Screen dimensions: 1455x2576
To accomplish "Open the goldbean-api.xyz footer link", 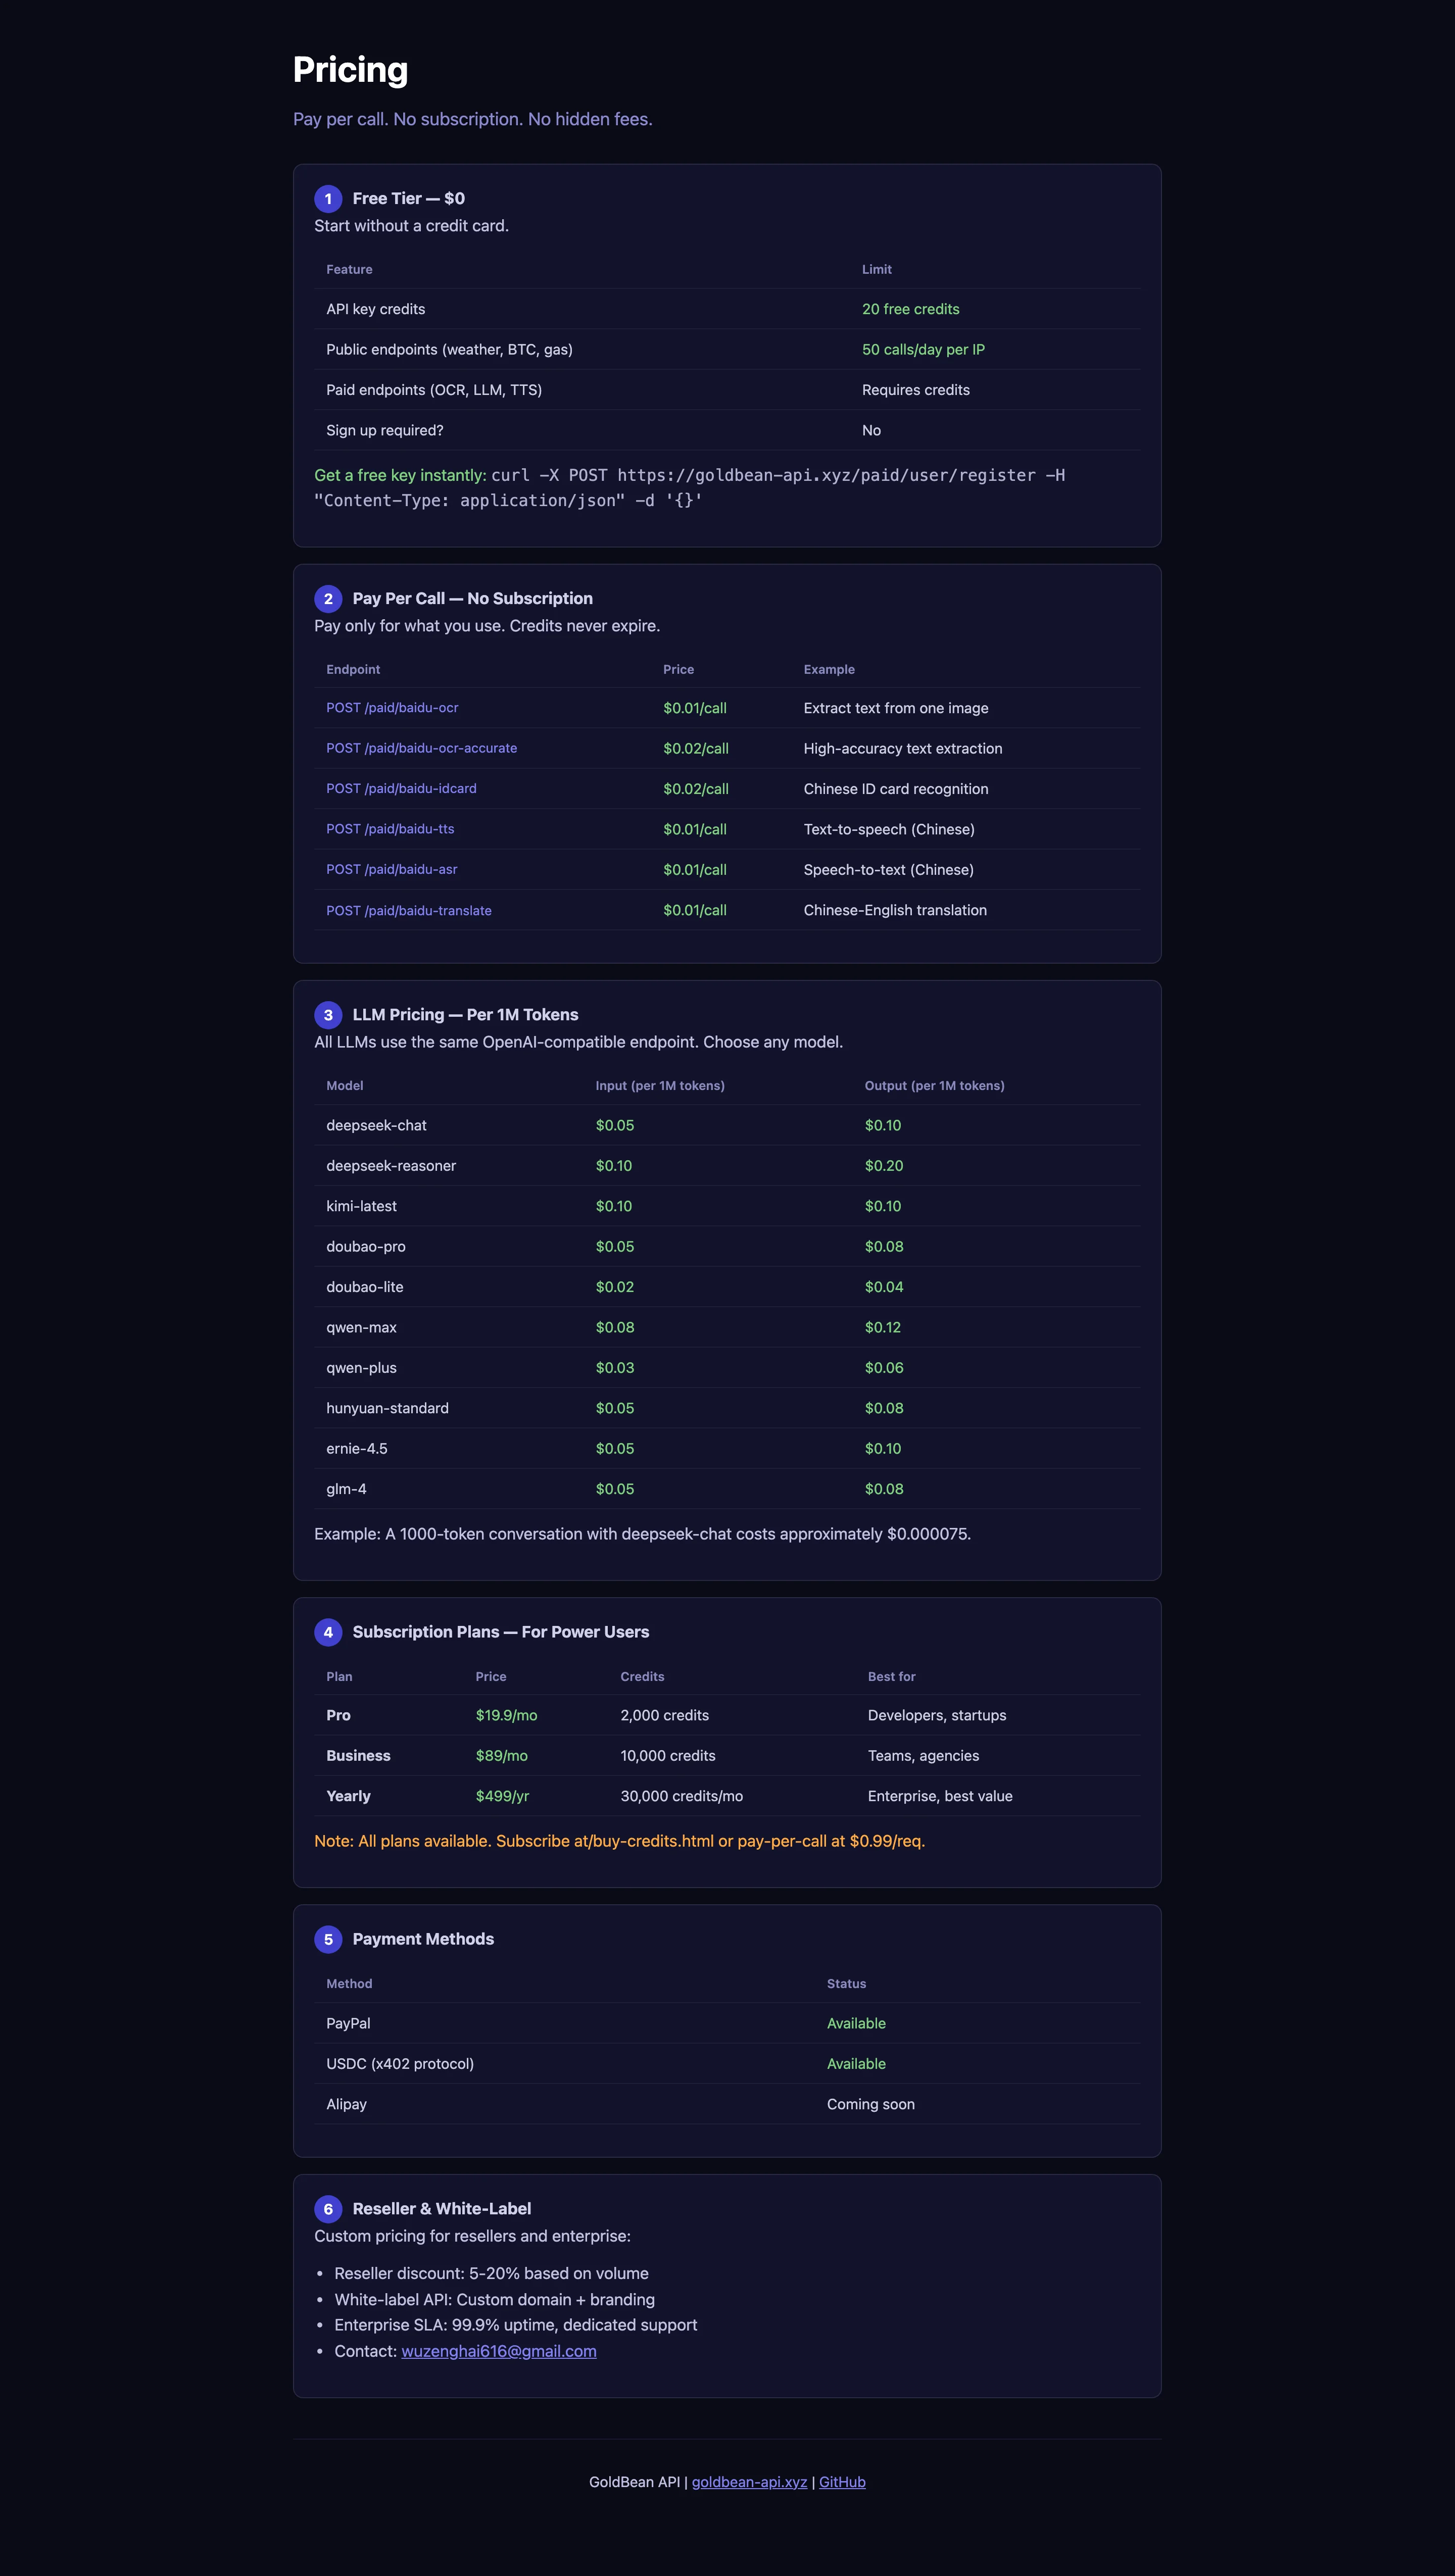I will (x=749, y=2482).
